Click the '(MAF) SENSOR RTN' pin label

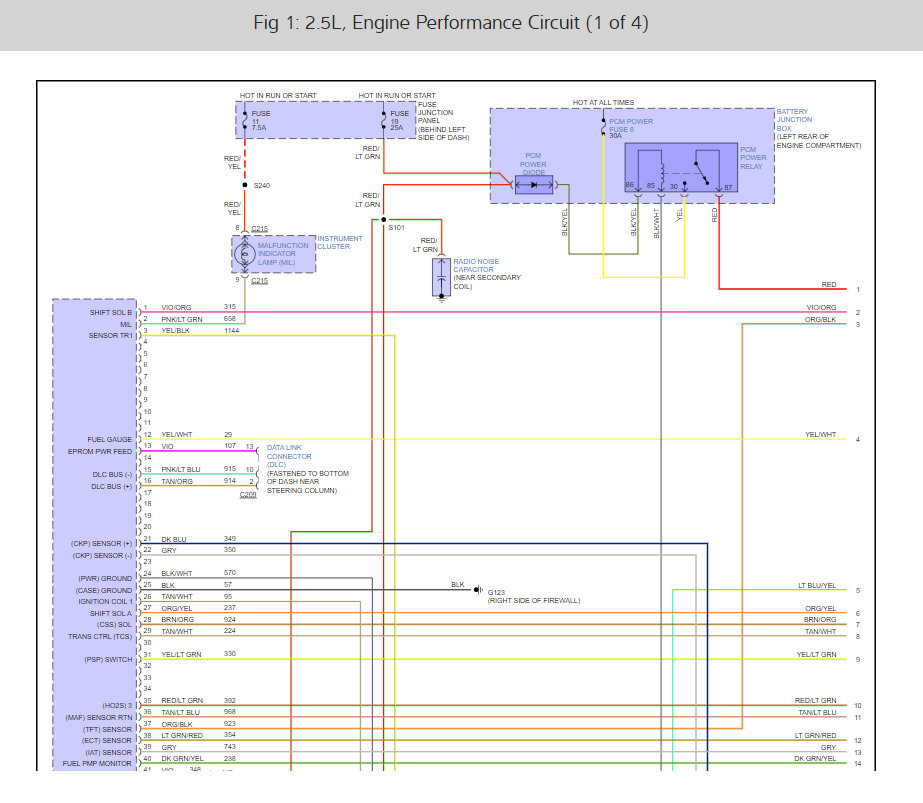click(99, 718)
